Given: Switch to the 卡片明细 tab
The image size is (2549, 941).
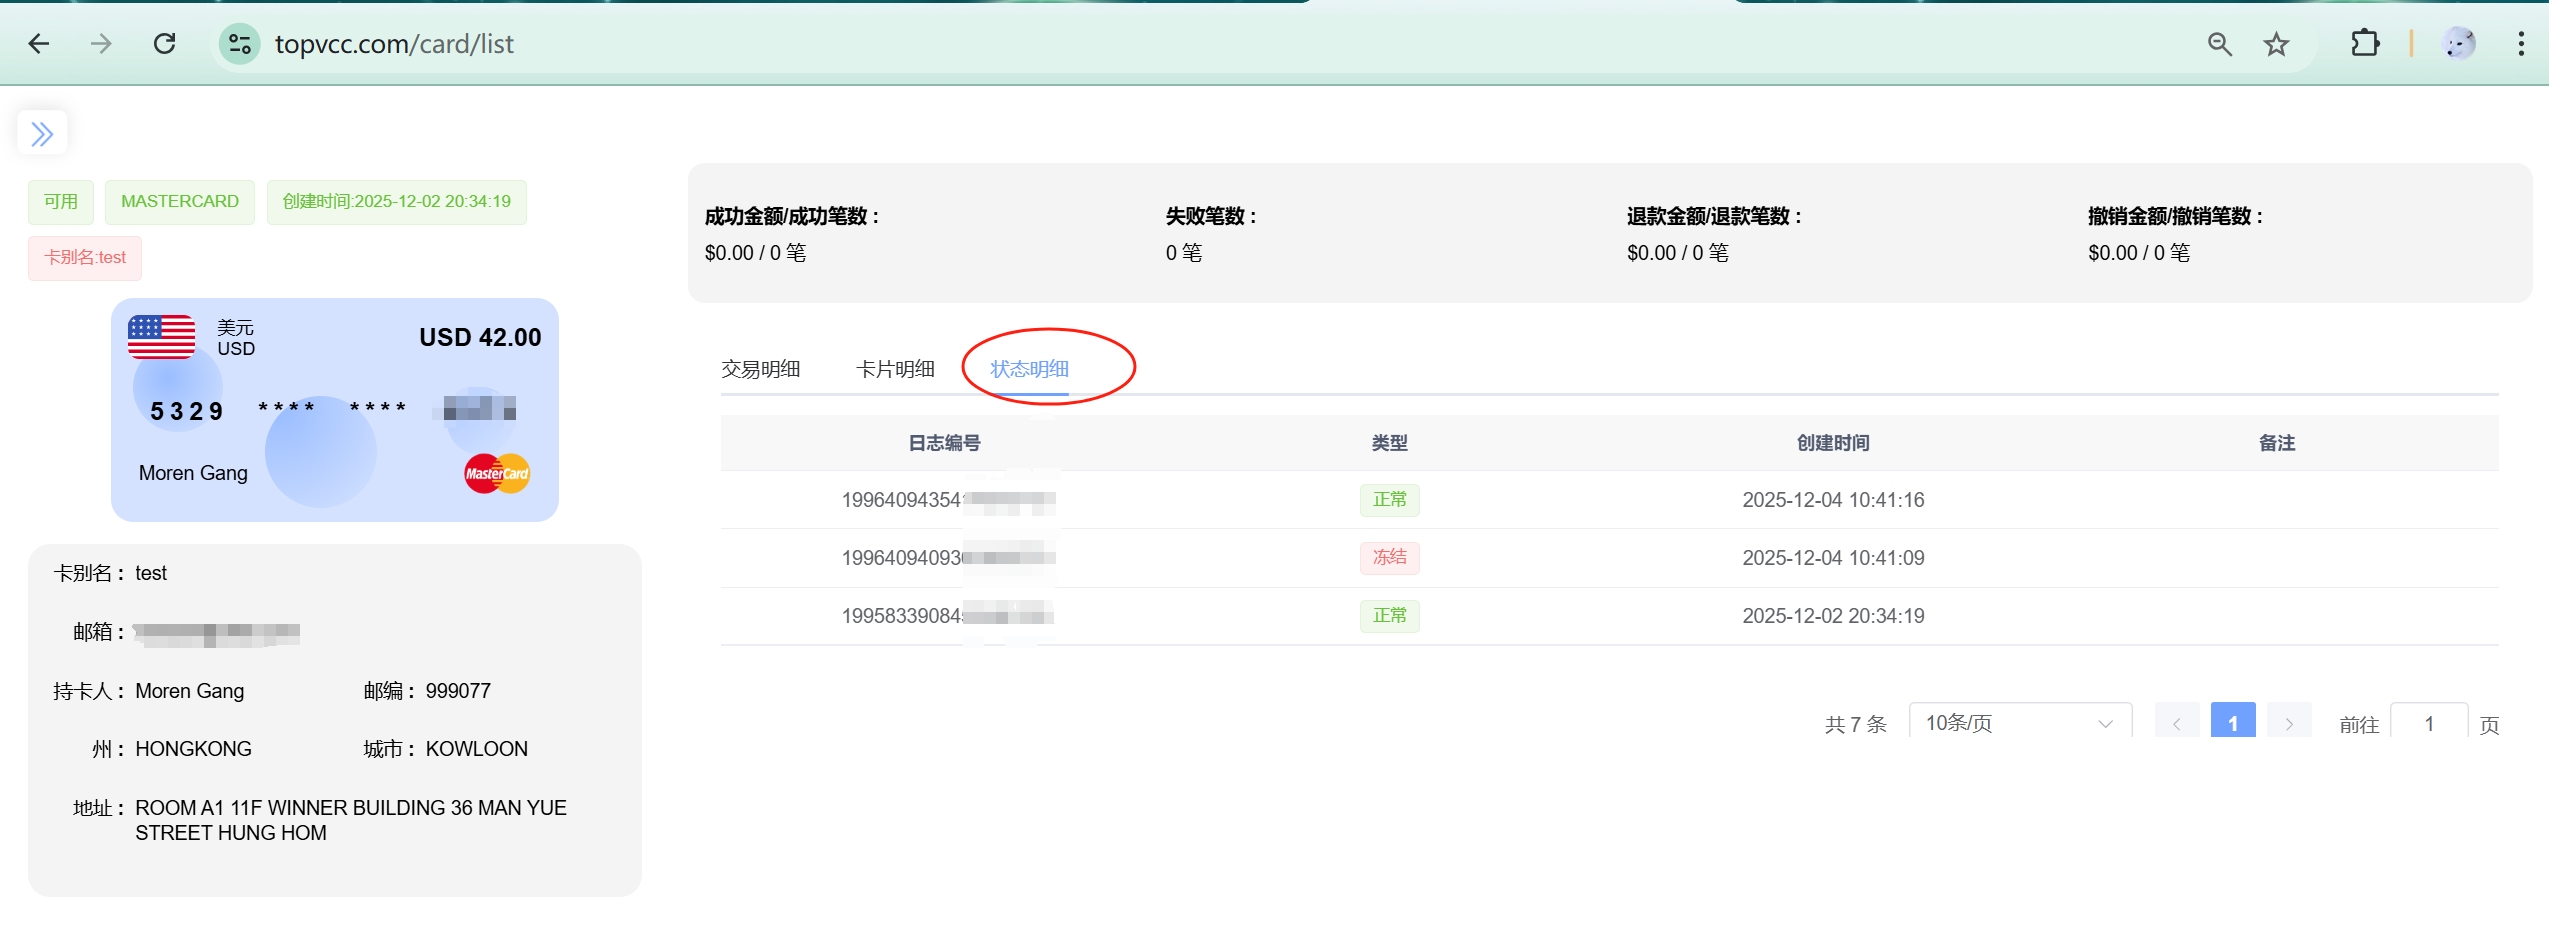Looking at the screenshot, I should tap(895, 369).
